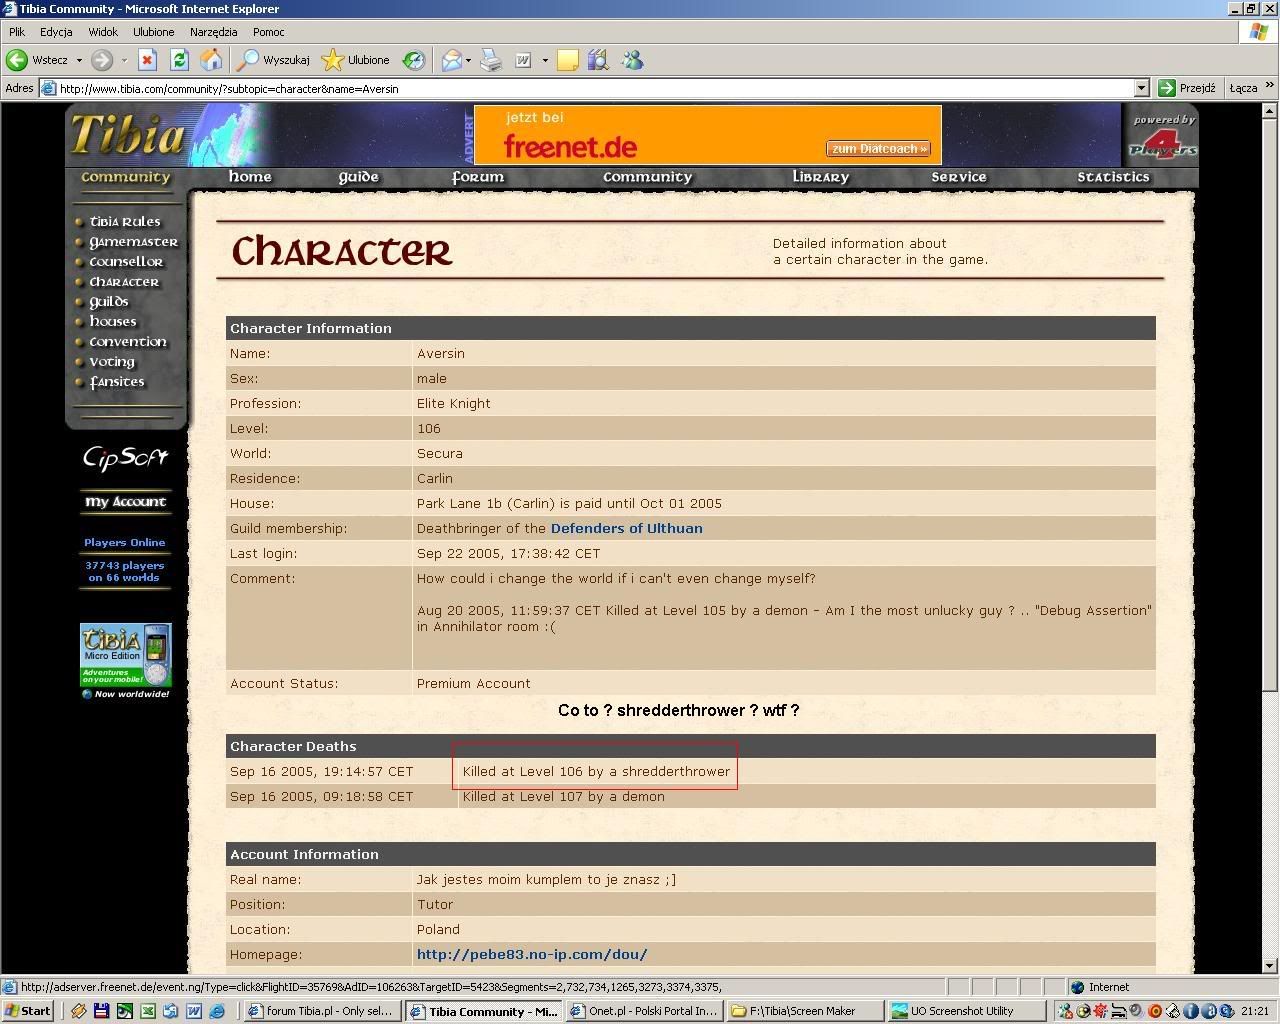The height and width of the screenshot is (1024, 1280).
Task: Click the Przejdź go button
Action: point(1187,88)
